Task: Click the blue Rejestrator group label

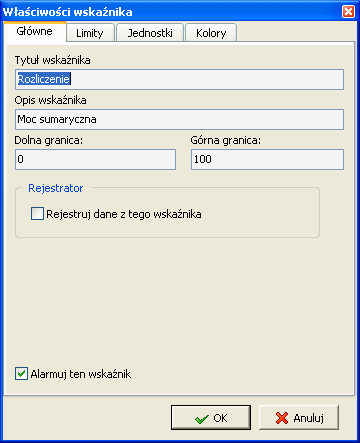Action: [56, 188]
